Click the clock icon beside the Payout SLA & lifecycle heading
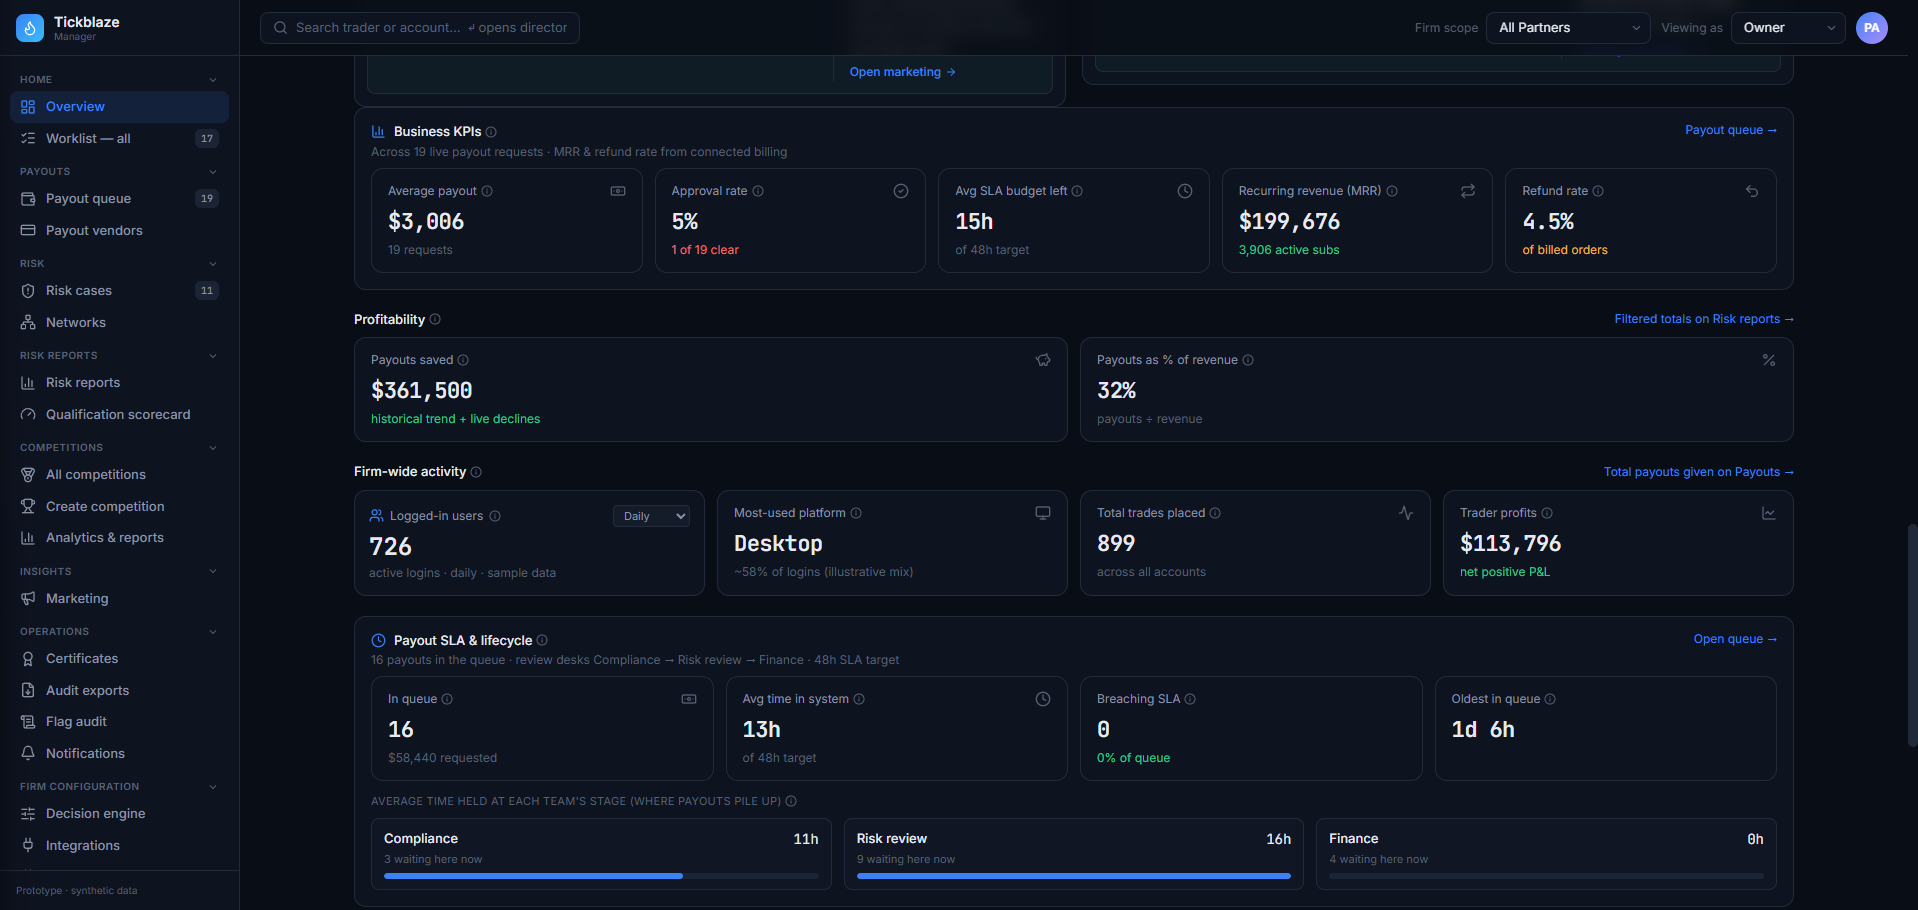The width and height of the screenshot is (1918, 910). 379,641
